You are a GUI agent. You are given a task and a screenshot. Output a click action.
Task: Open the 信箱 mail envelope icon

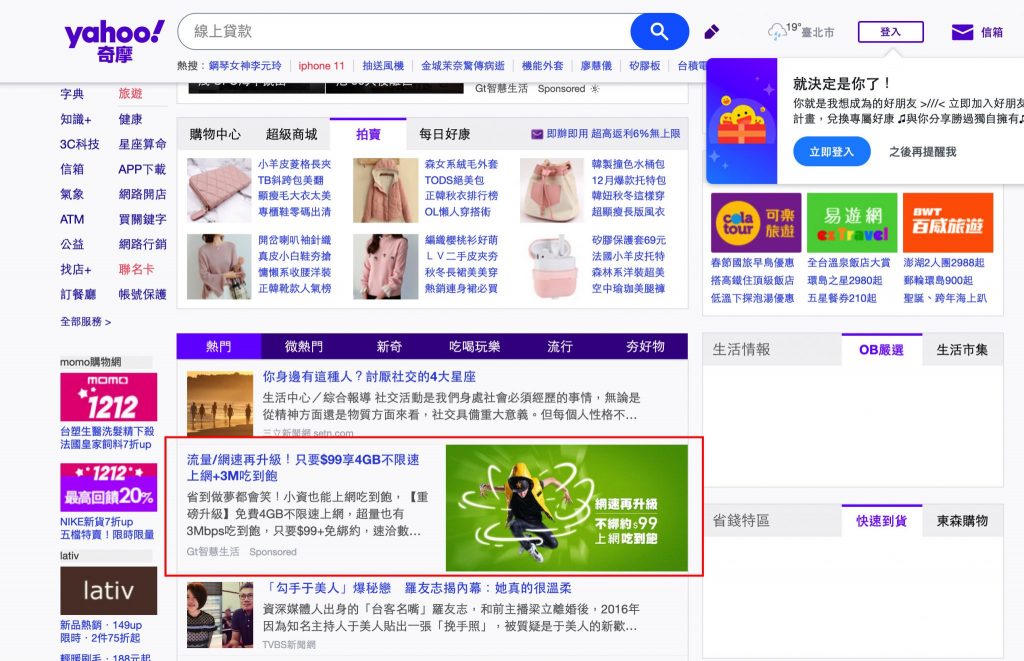962,31
